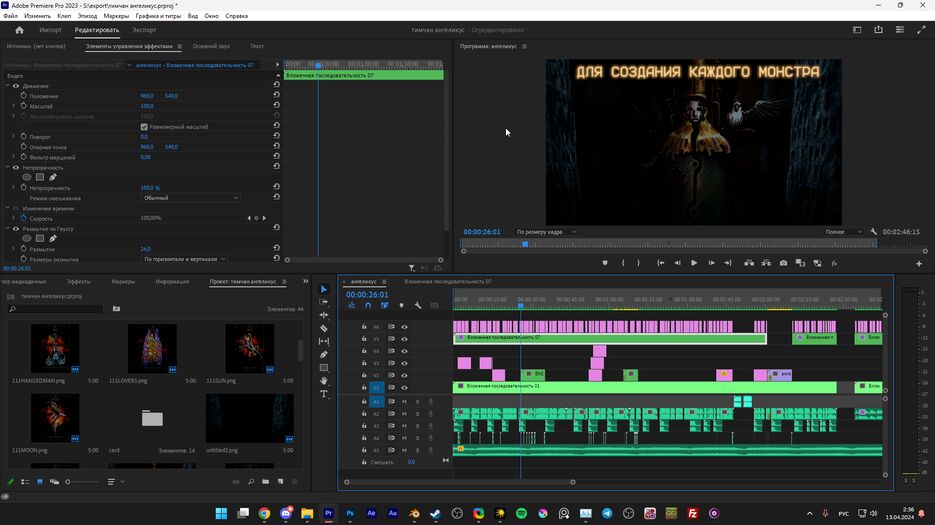The image size is (935, 525).
Task: Collapse Motion effect group
Action: (8, 86)
